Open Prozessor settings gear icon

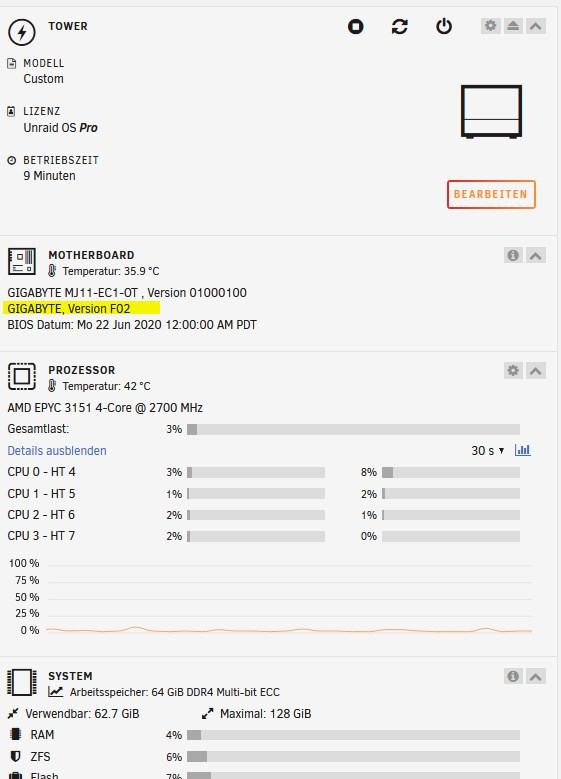513,370
